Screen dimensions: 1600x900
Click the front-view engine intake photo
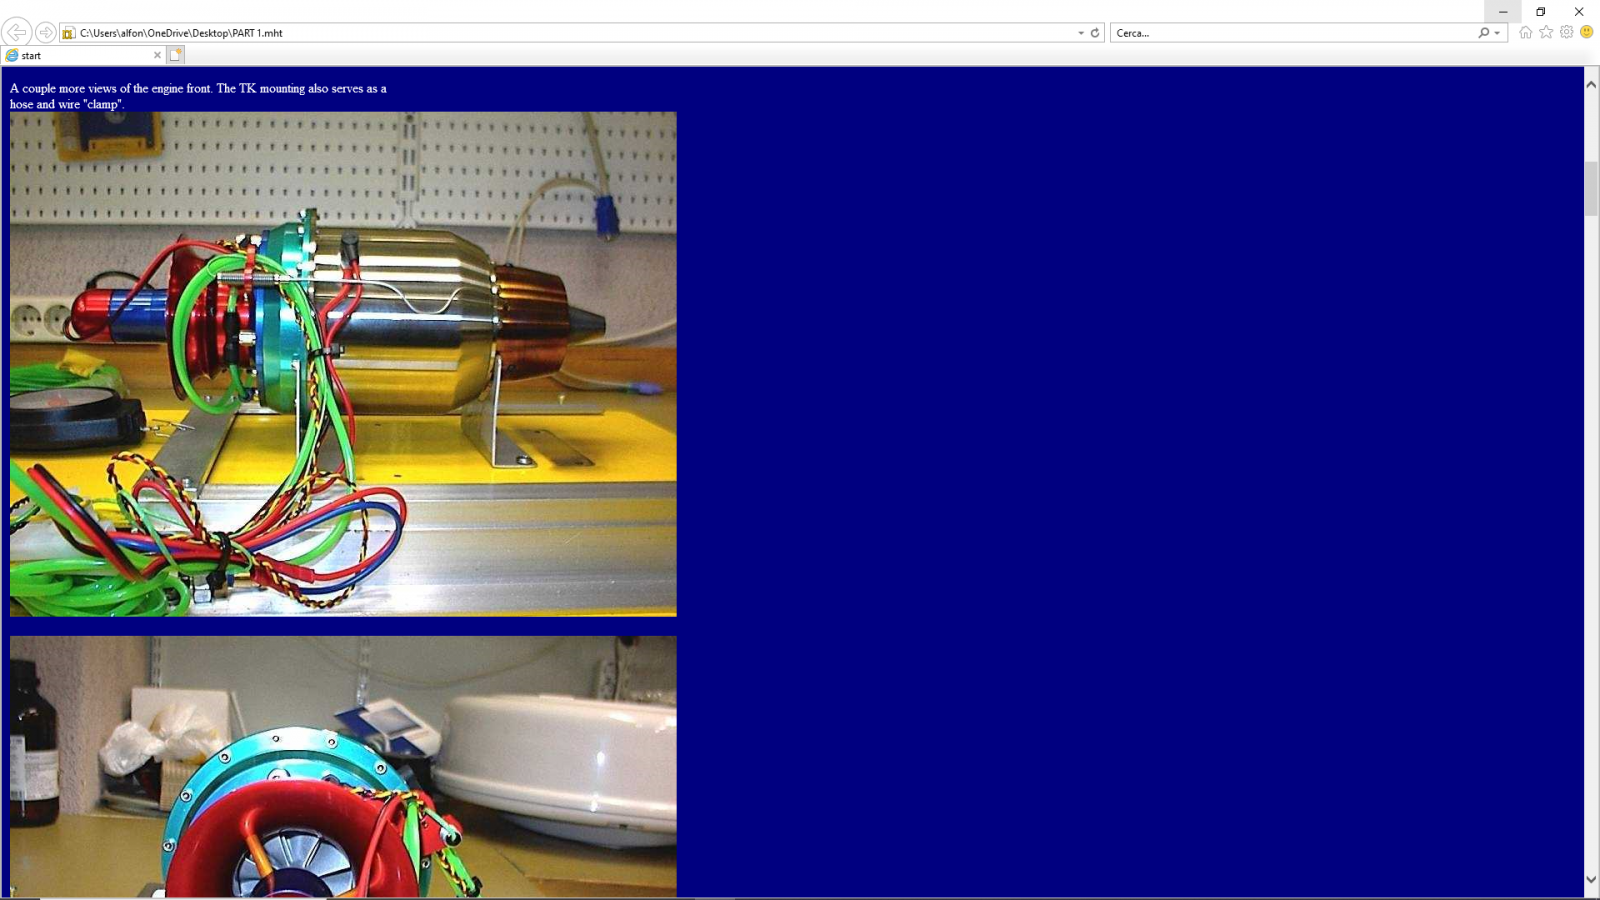[x=343, y=766]
